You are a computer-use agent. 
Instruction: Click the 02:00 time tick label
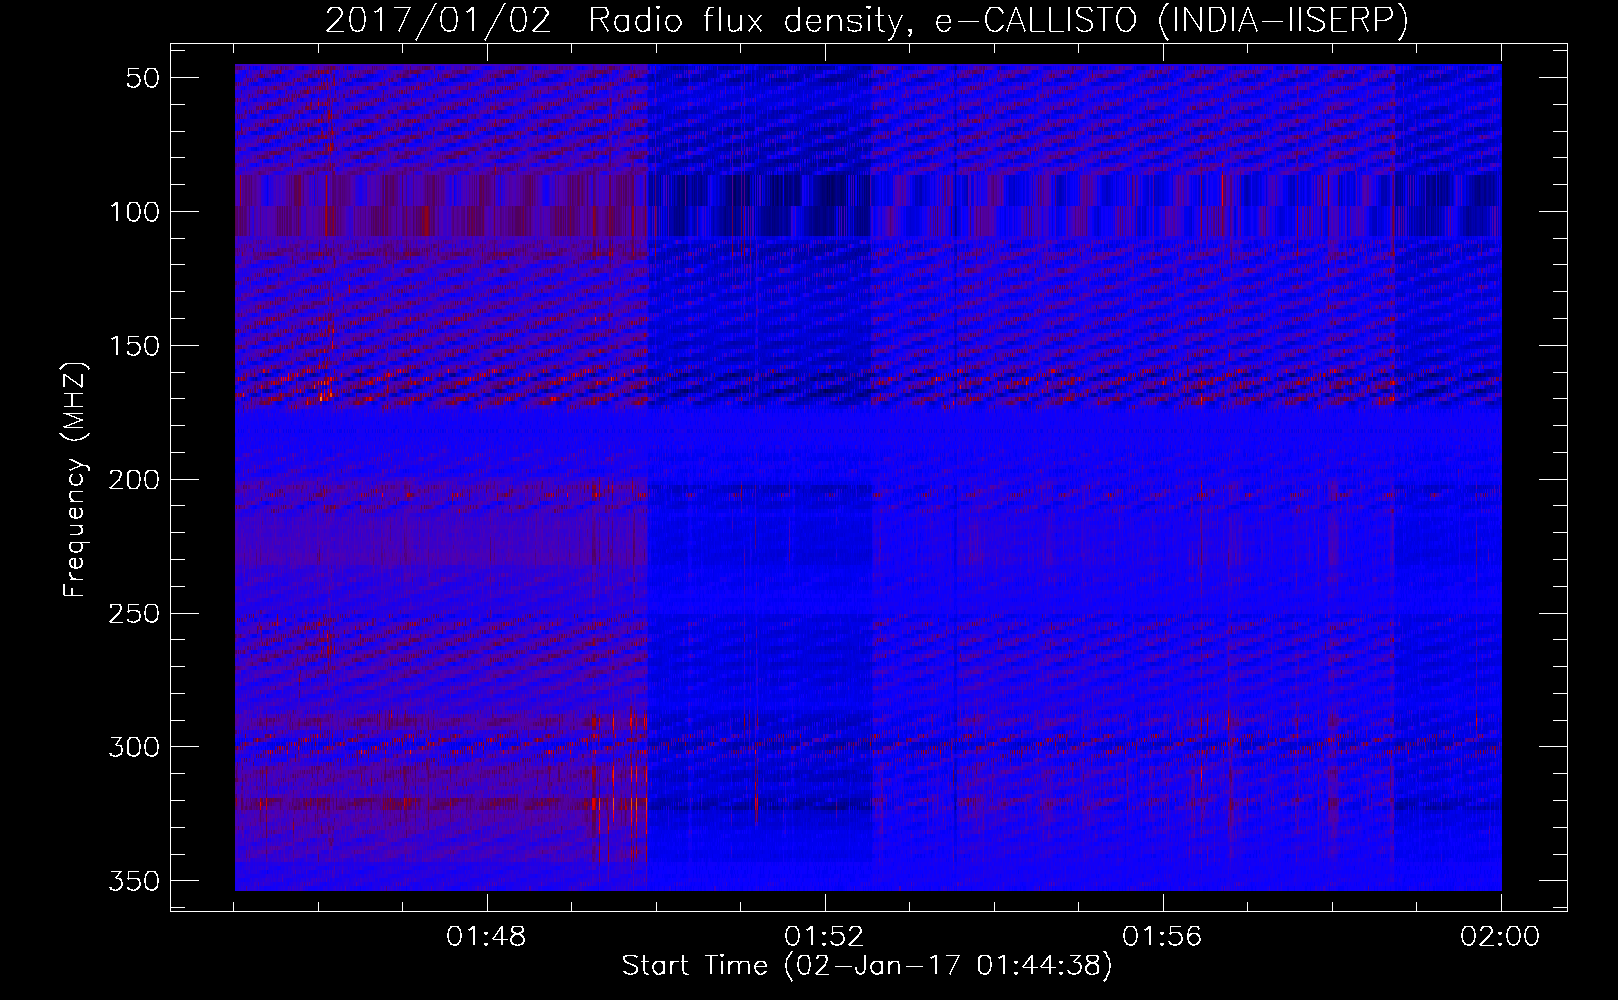coord(1500,937)
